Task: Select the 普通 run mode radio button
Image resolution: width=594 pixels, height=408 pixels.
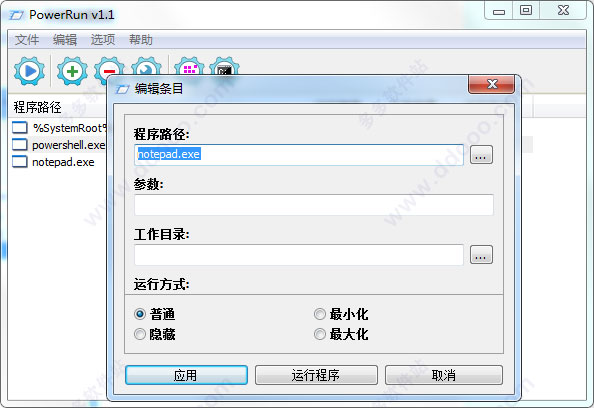Action: pos(140,314)
